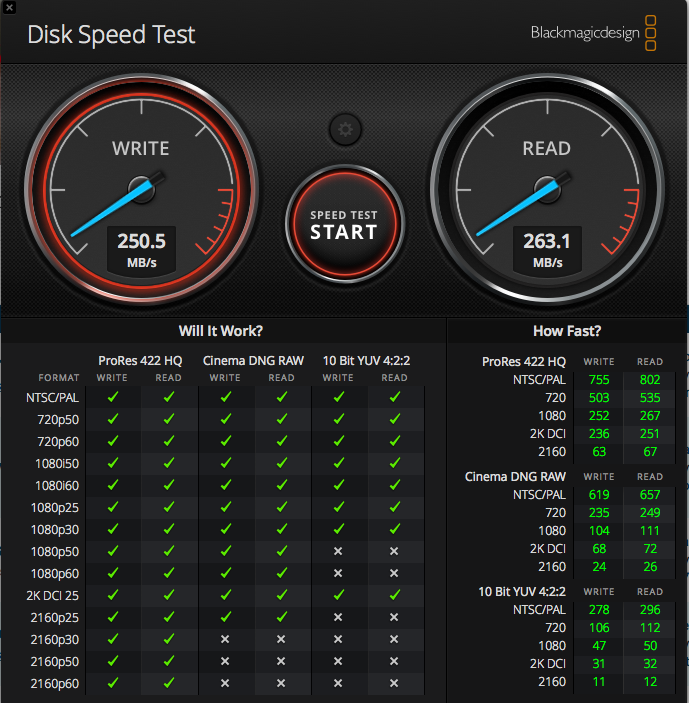Screen dimensions: 689x703
Task: Click the 720p50 format row label
Action: [58, 420]
